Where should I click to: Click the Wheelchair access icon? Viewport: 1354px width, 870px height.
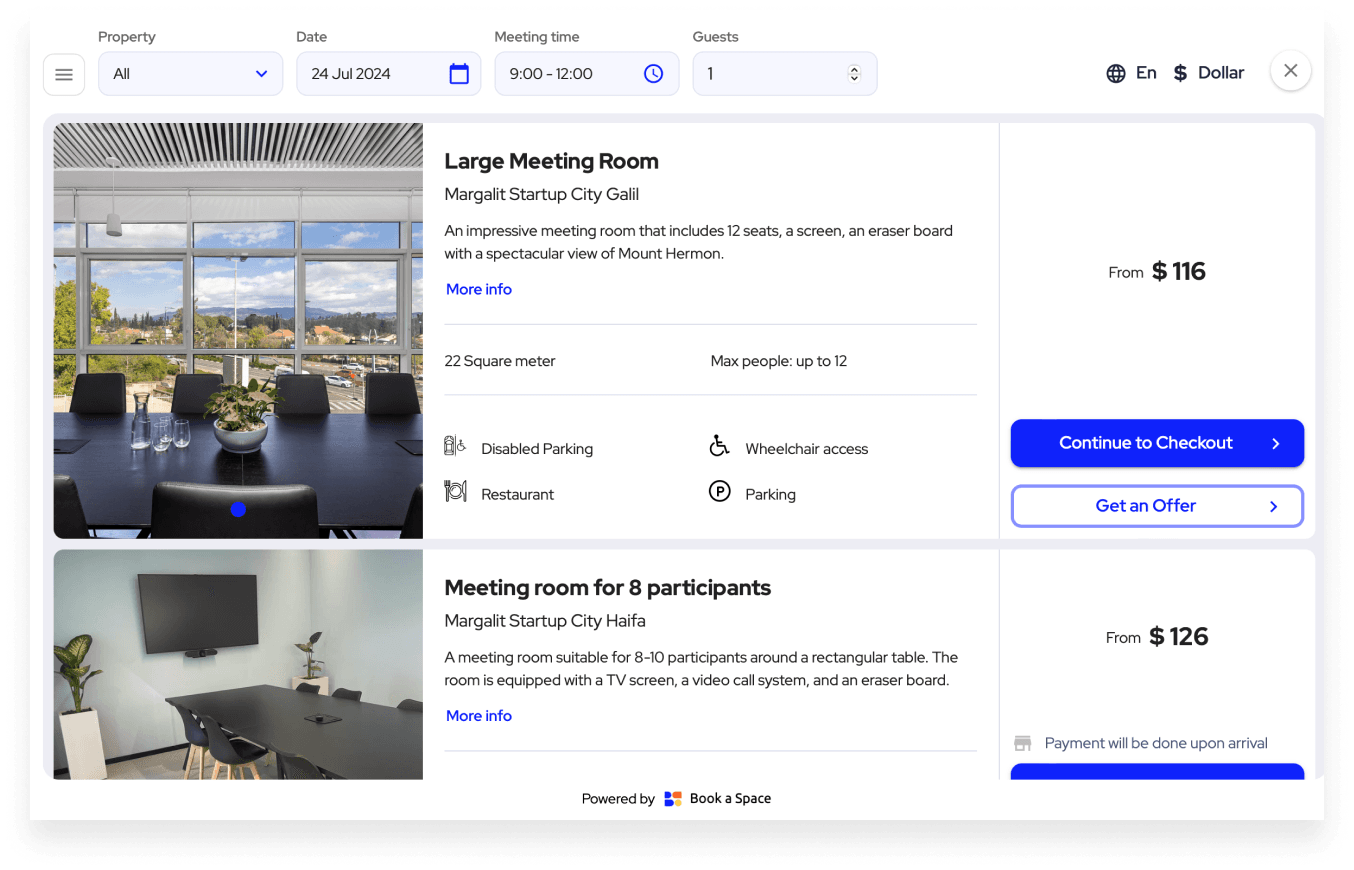[719, 447]
